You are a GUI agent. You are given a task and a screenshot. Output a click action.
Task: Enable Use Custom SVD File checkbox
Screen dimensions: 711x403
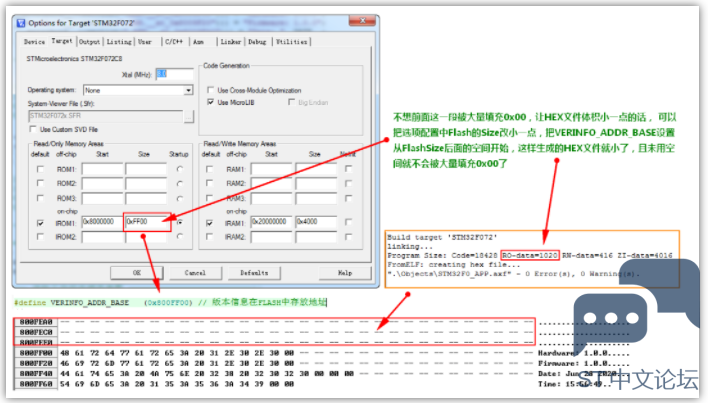[33, 129]
